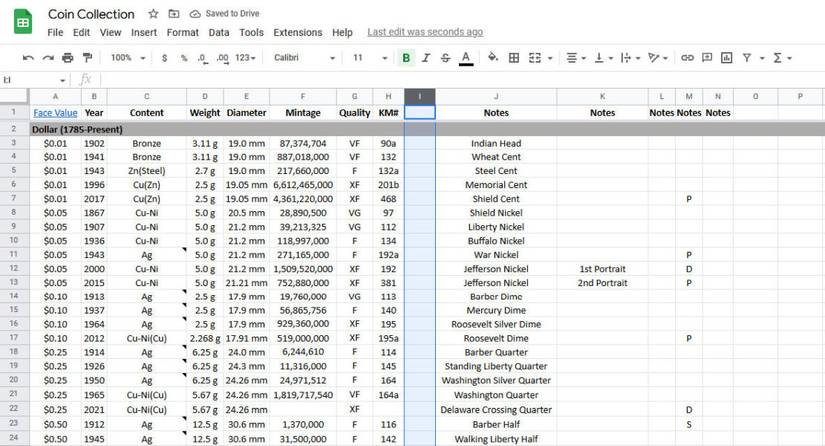The height and width of the screenshot is (446, 825).
Task: Open the fill color picker
Action: tap(492, 58)
